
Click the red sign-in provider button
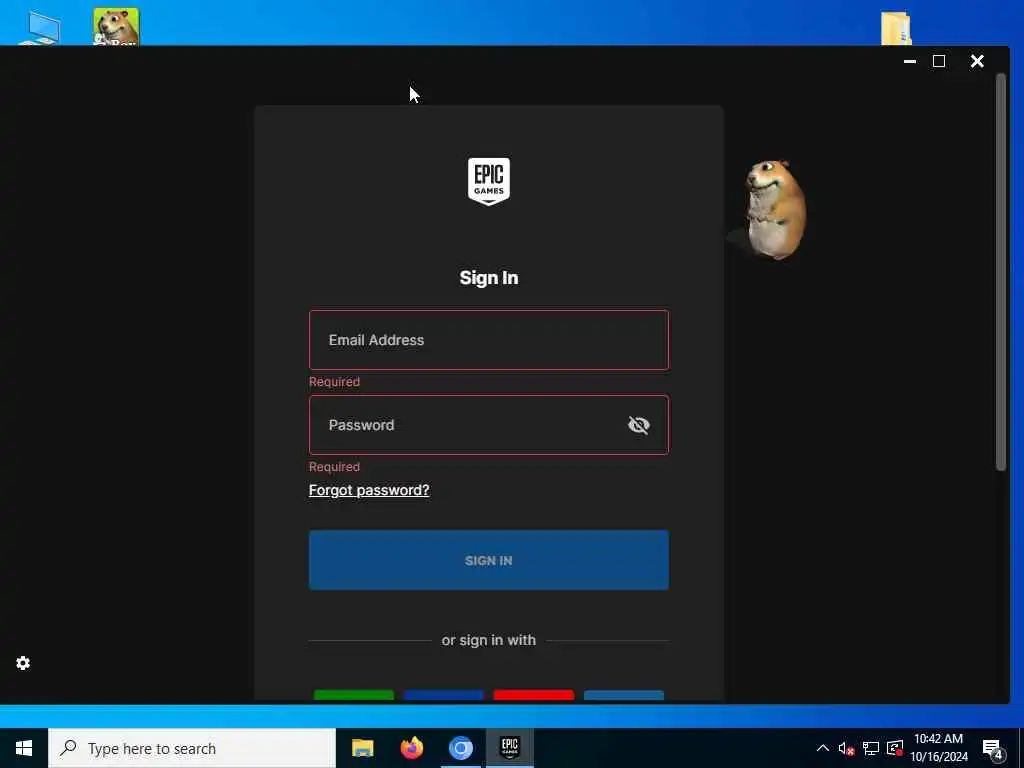[534, 696]
